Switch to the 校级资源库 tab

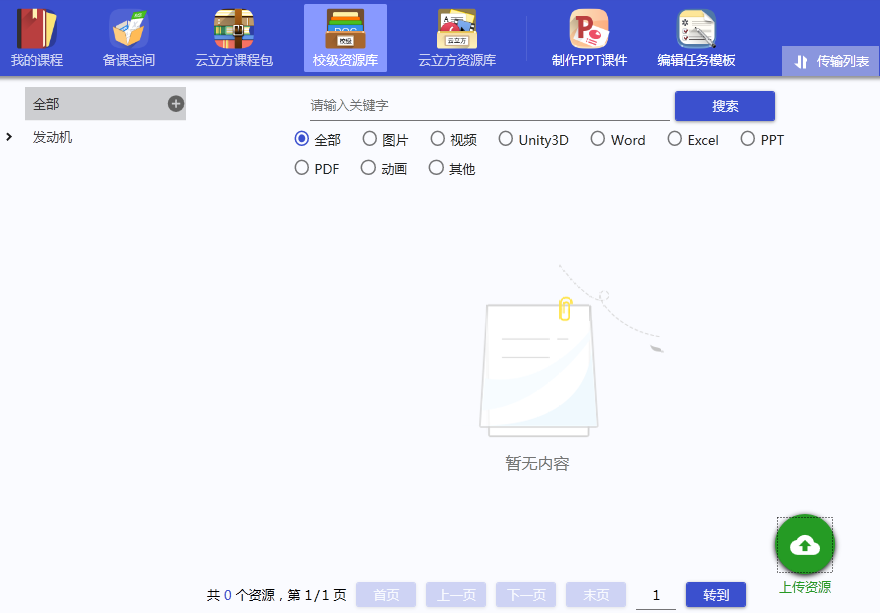pyautogui.click(x=345, y=38)
